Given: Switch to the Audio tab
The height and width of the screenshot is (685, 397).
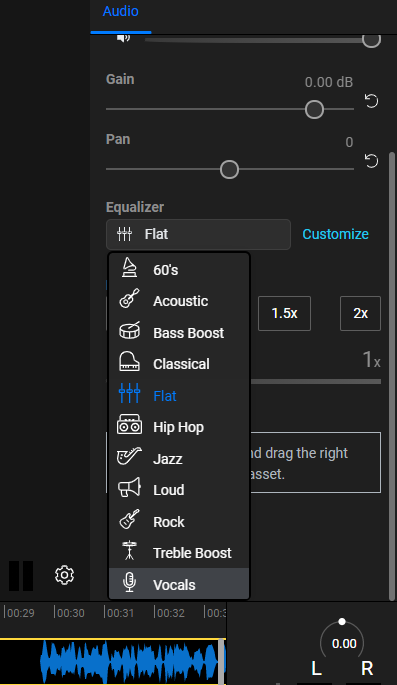Looking at the screenshot, I should tap(121, 11).
